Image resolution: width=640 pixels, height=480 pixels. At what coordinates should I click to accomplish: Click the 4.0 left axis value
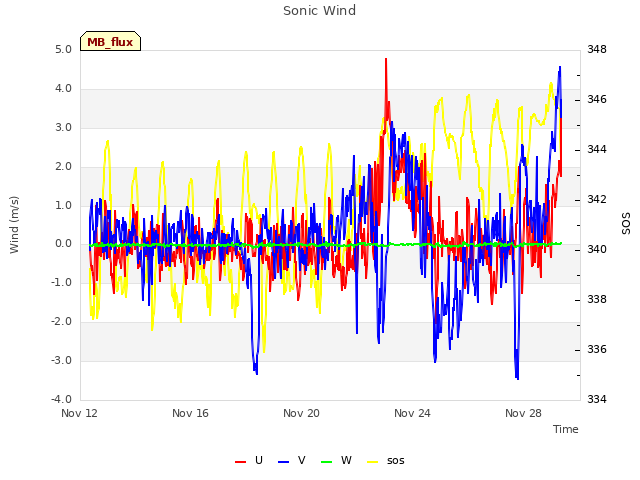click(x=63, y=88)
